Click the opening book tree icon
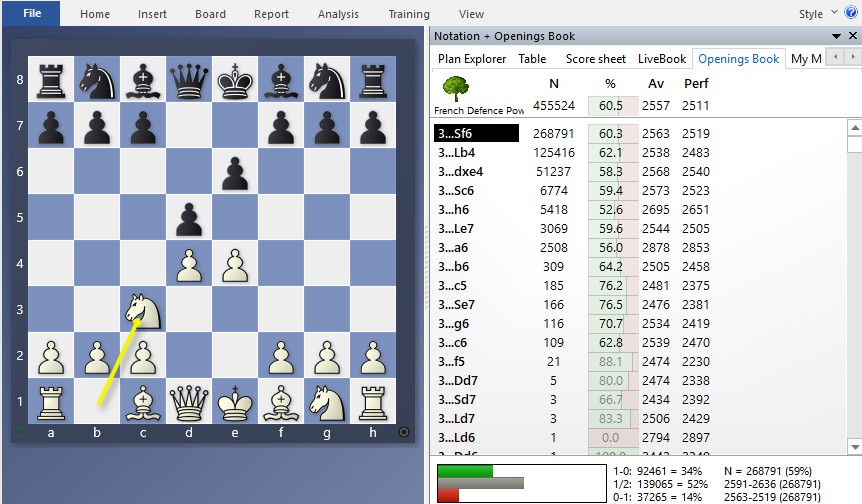Viewport: 862px width, 504px height. [456, 89]
